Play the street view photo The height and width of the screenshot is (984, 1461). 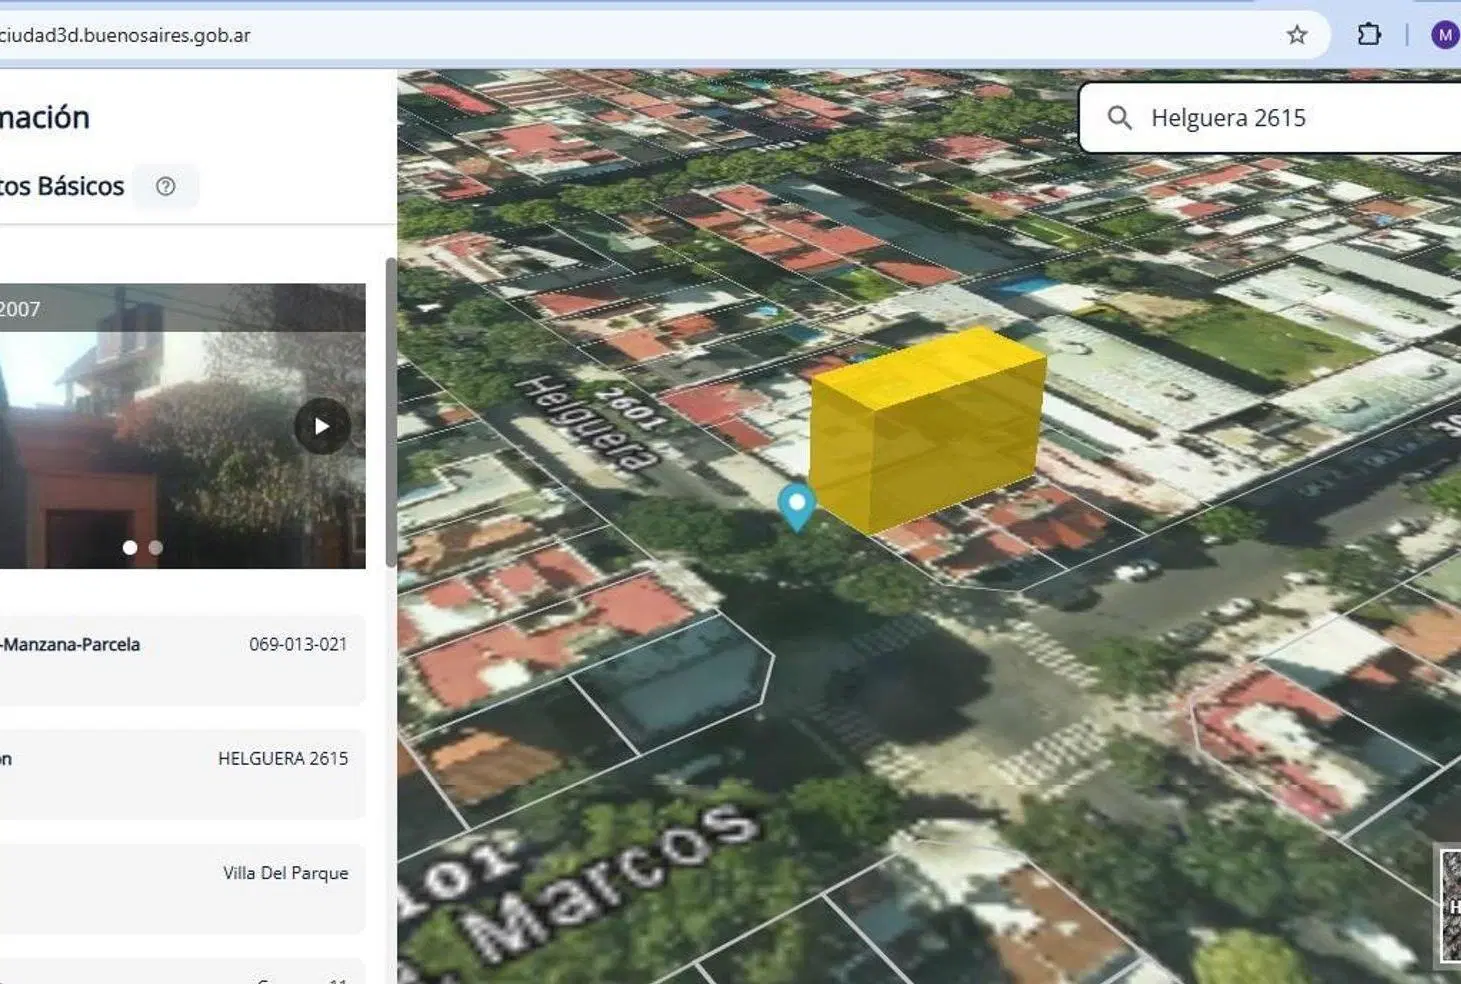point(322,426)
